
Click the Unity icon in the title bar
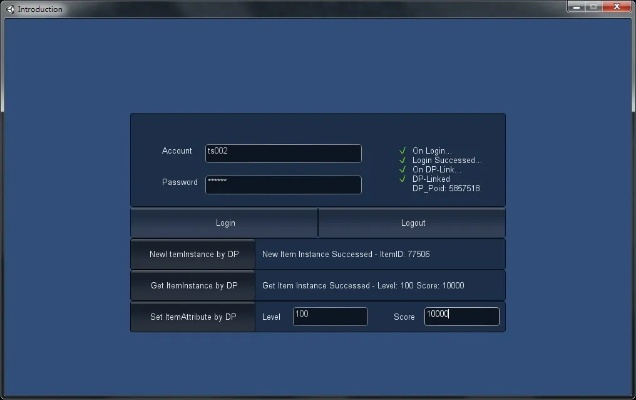pyautogui.click(x=10, y=9)
